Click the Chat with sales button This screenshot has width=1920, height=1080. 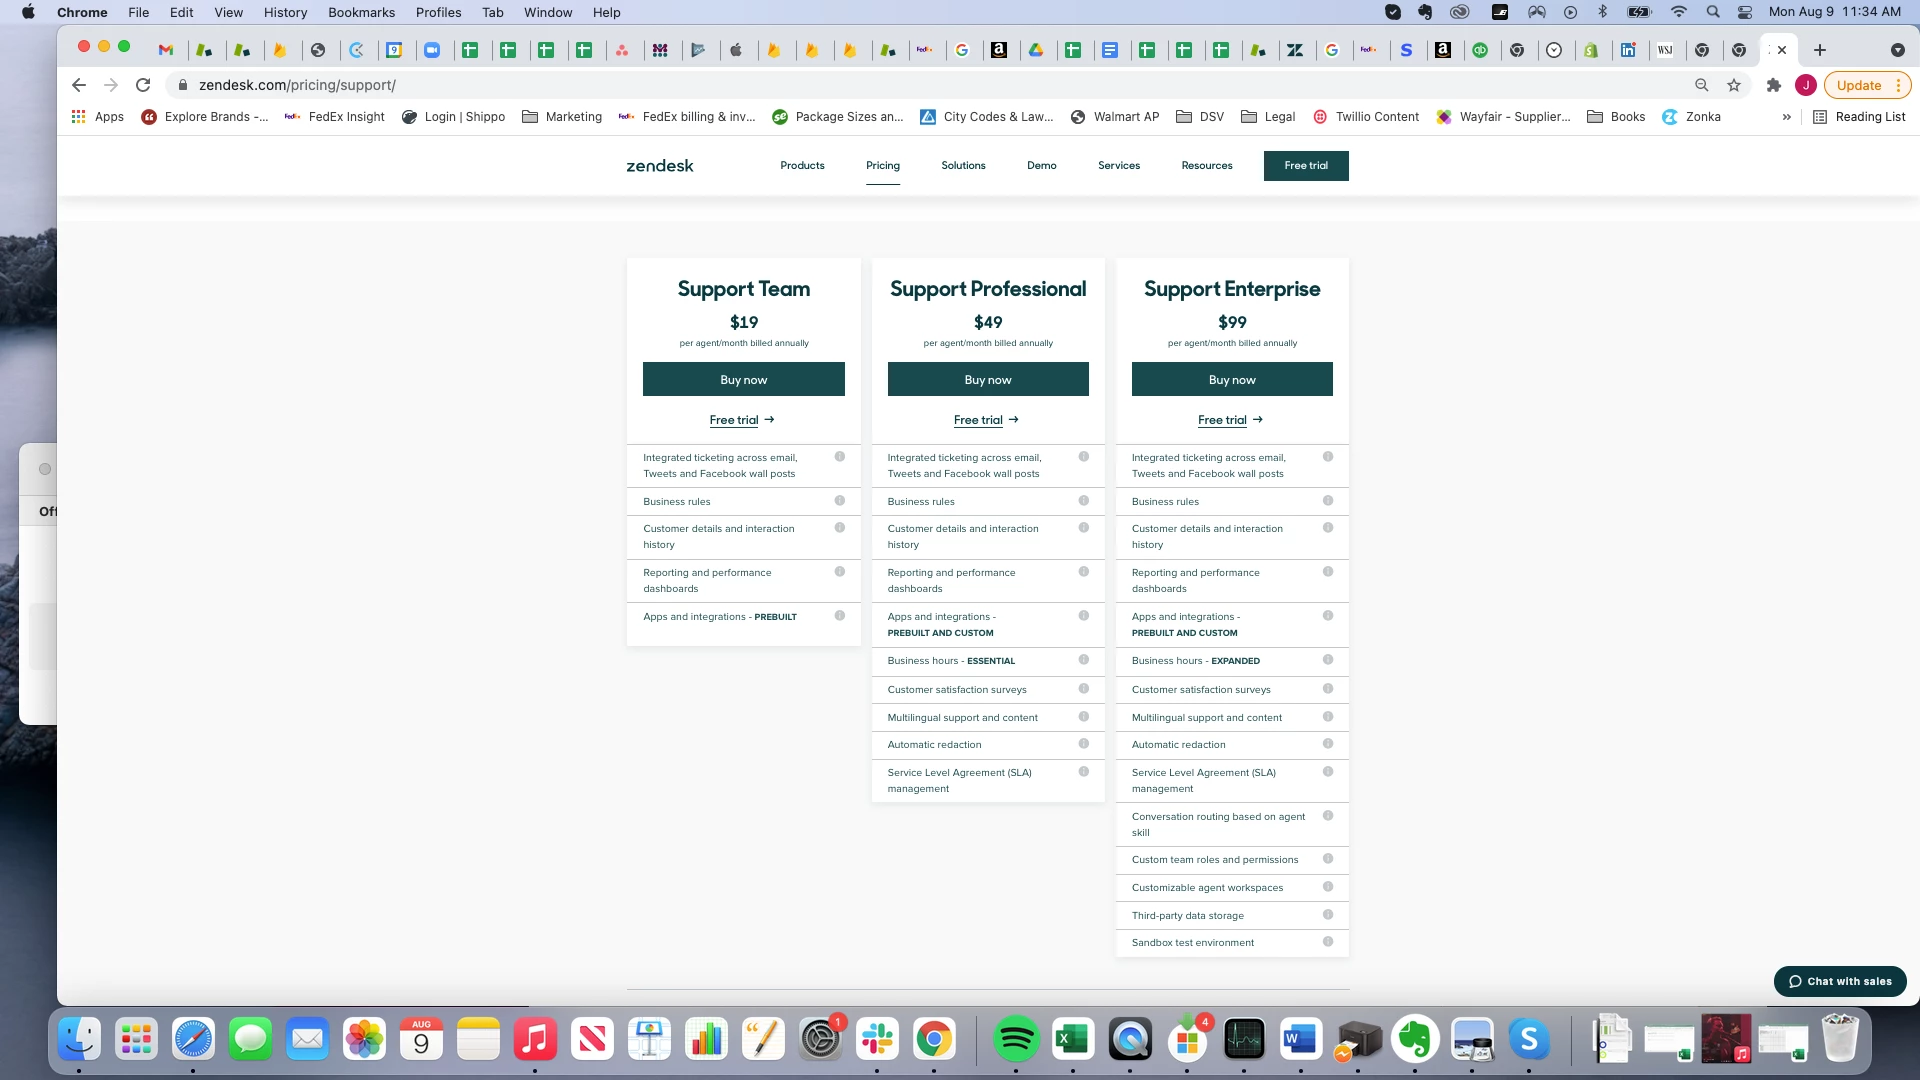tap(1839, 981)
